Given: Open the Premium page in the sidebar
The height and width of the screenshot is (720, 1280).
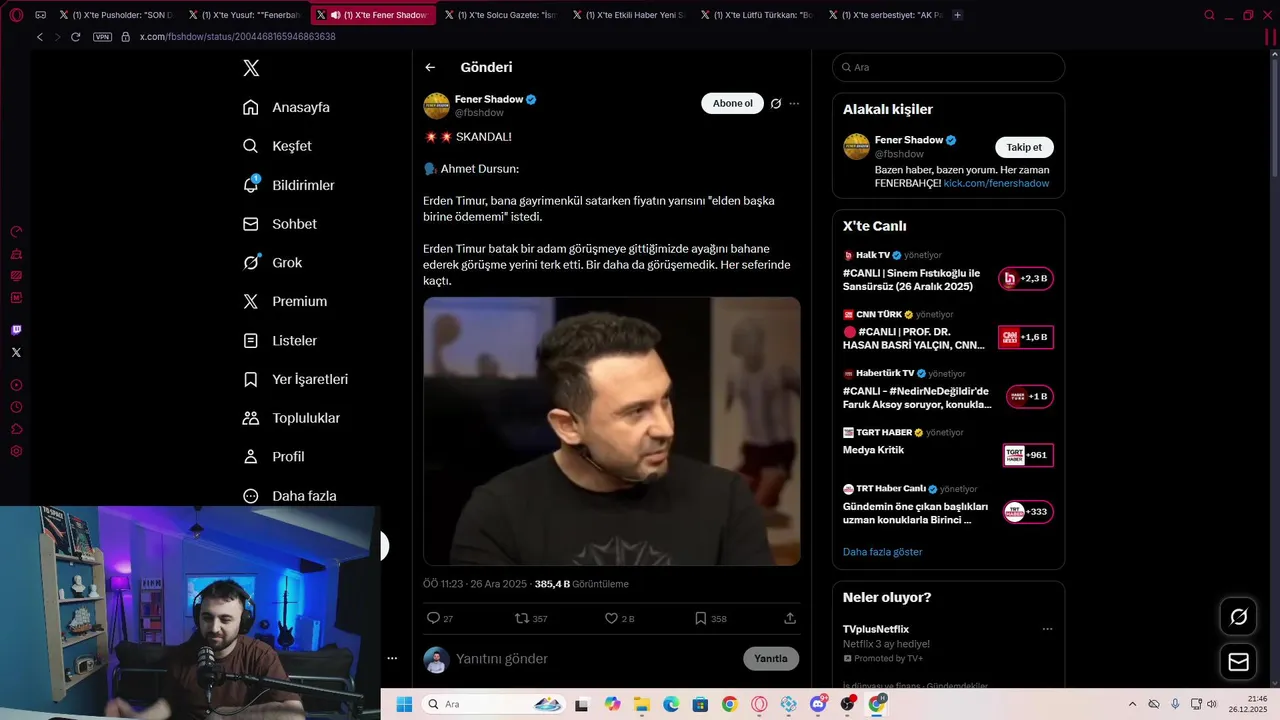Looking at the screenshot, I should [x=285, y=301].
